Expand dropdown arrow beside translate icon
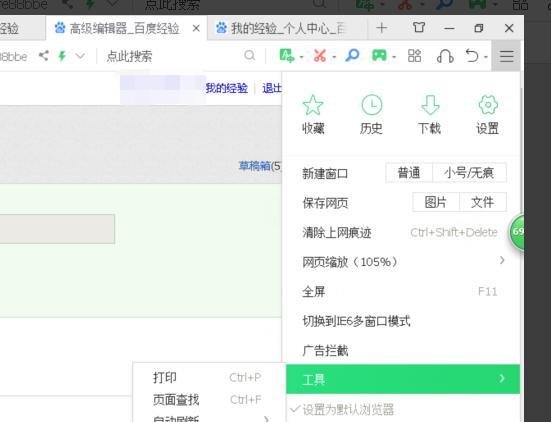Screen dimensions: 551x422 pyautogui.click(x=301, y=57)
